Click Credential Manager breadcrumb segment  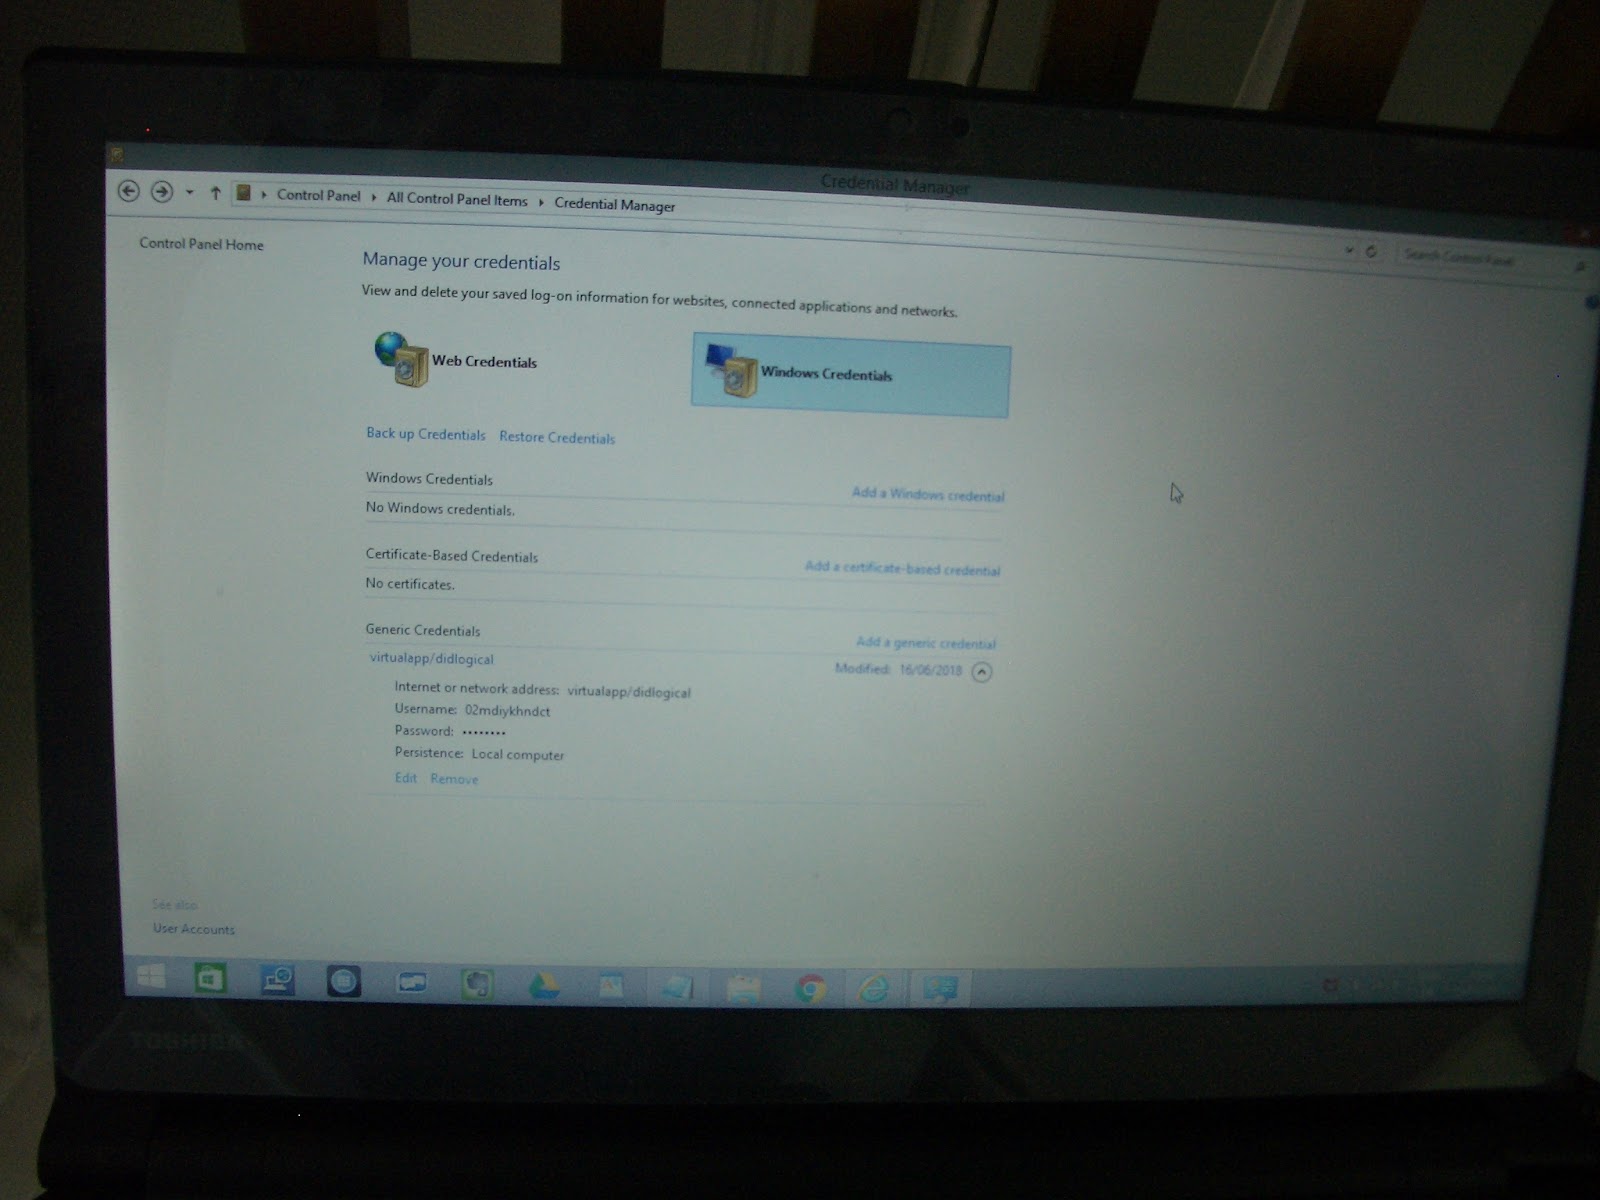[615, 204]
